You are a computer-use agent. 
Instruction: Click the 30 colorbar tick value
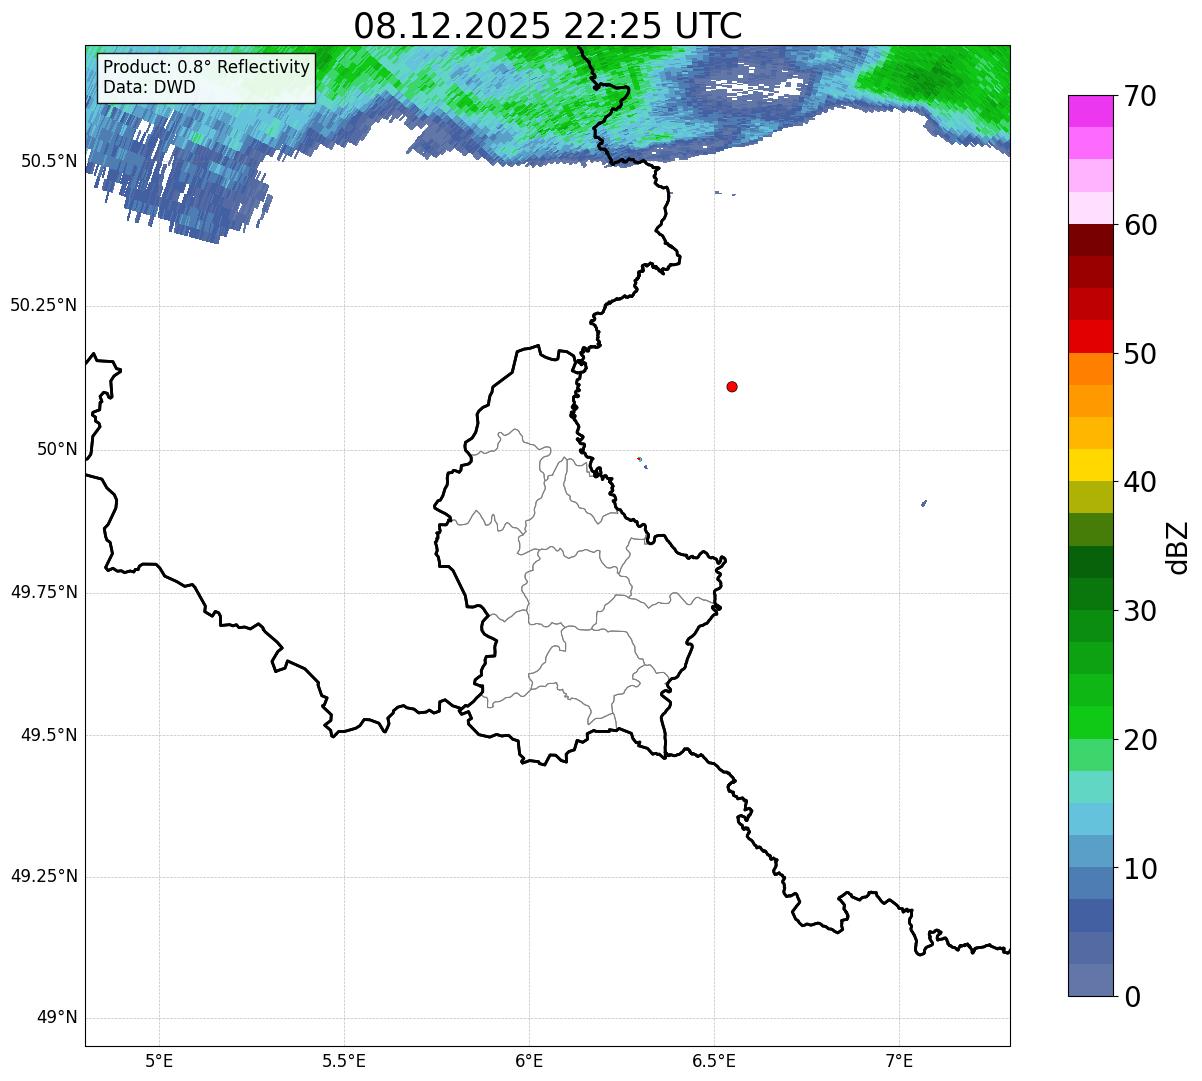tap(1140, 611)
